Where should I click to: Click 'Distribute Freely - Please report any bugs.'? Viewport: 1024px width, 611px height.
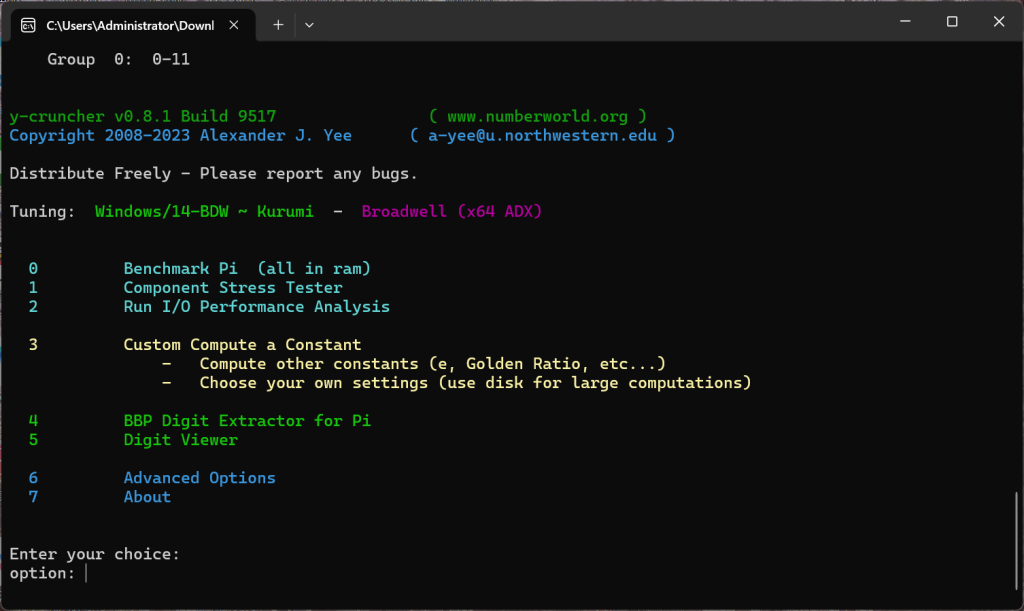213,174
